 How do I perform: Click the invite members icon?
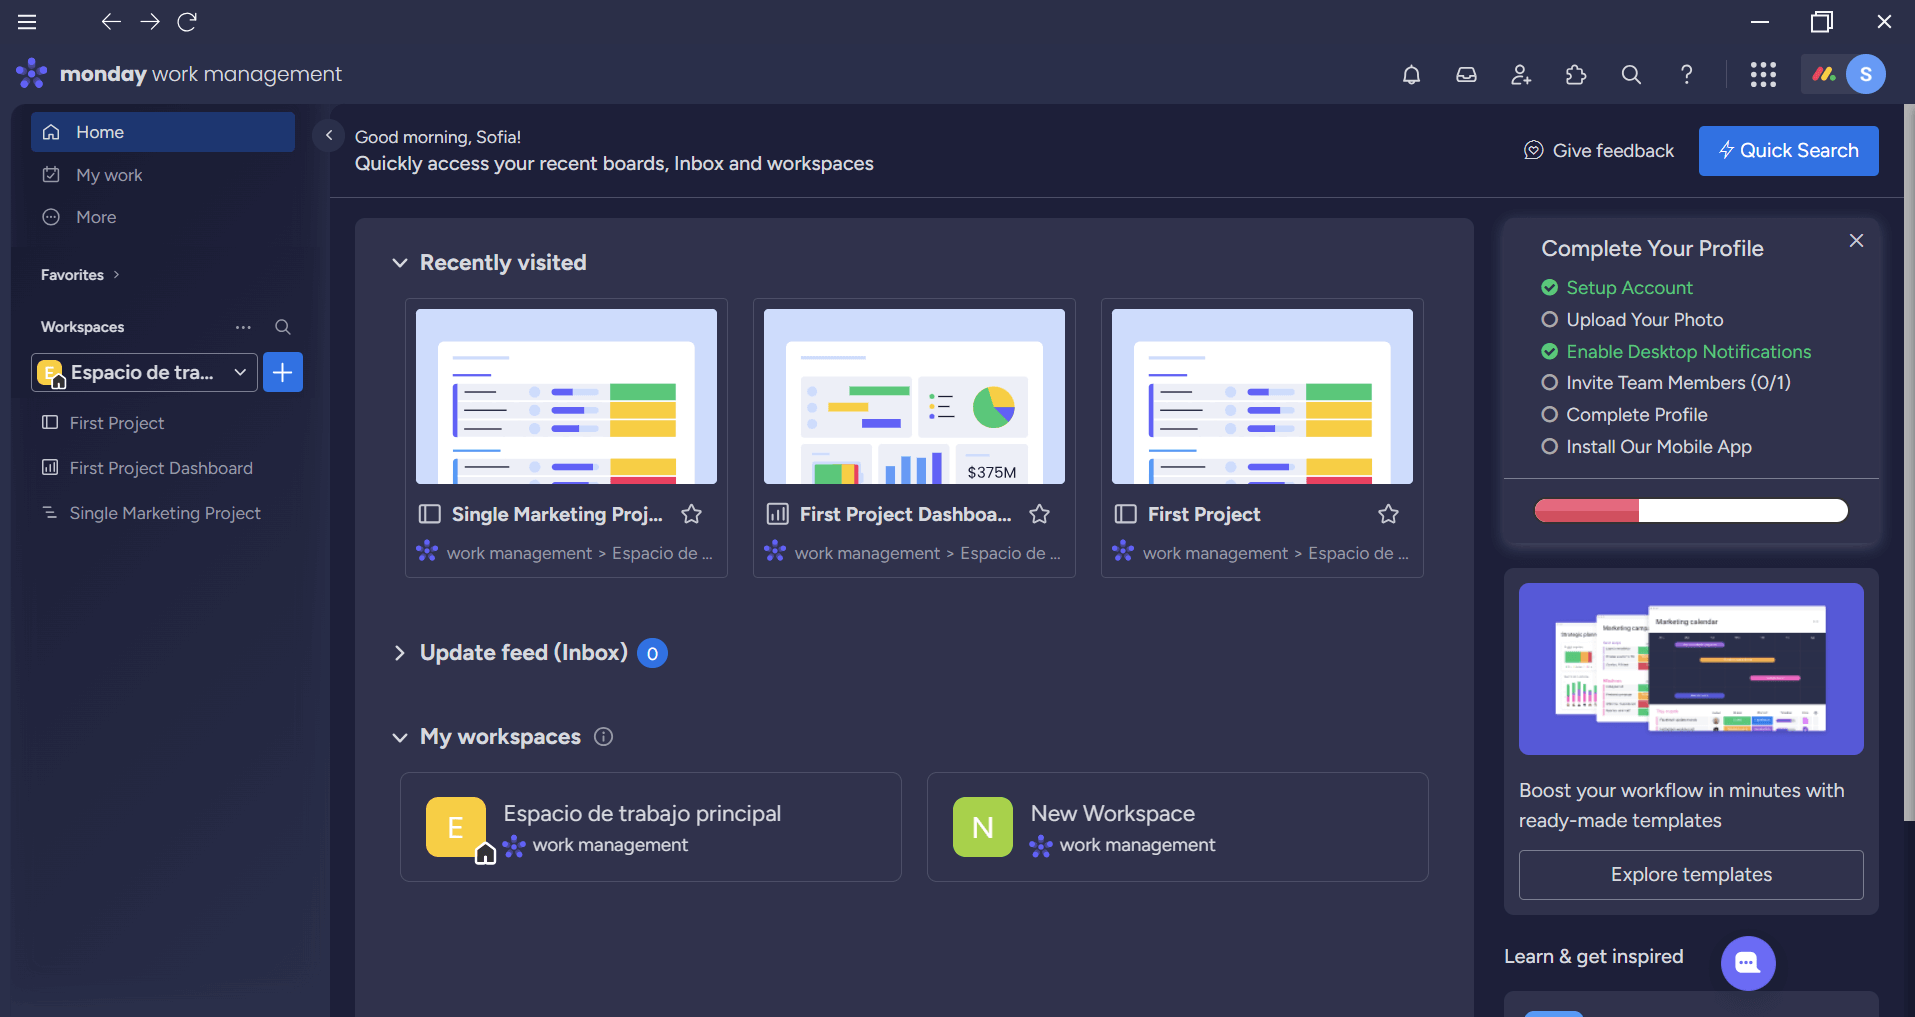click(1521, 75)
